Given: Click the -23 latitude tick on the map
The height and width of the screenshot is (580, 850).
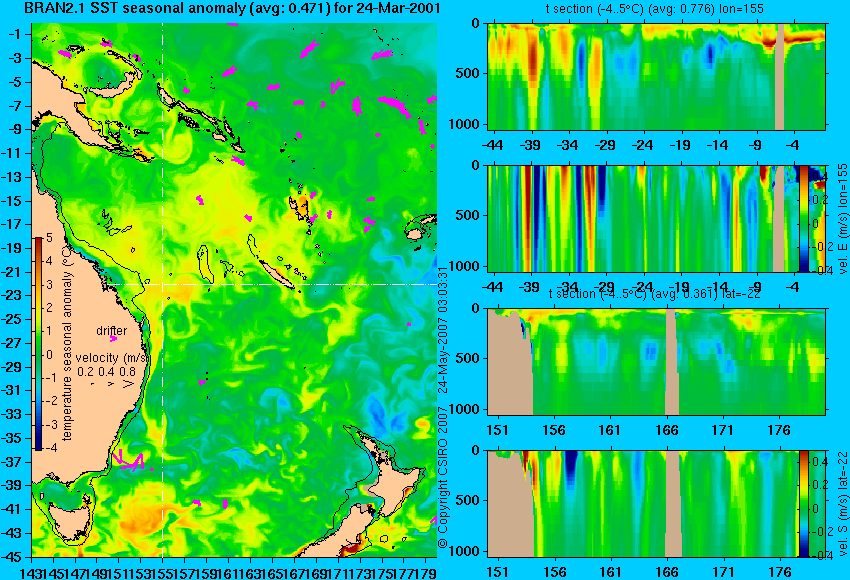Looking at the screenshot, I should pos(13,295).
